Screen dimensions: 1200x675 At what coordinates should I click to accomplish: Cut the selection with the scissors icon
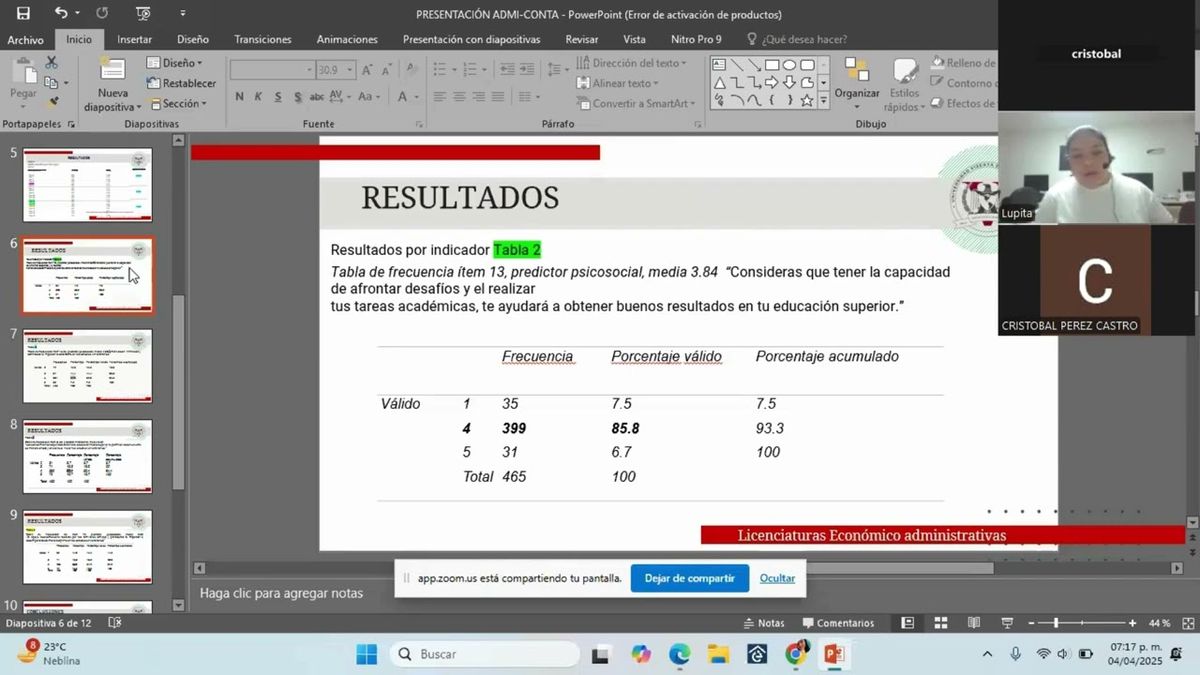[x=51, y=62]
